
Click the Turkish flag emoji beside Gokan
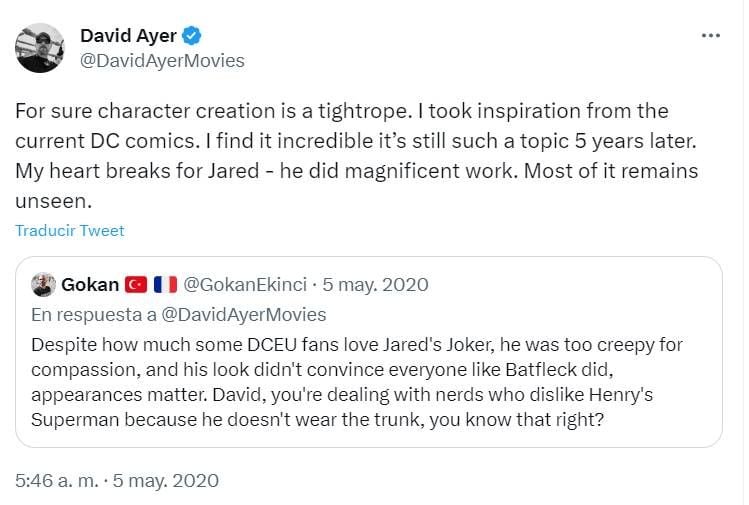[x=138, y=285]
